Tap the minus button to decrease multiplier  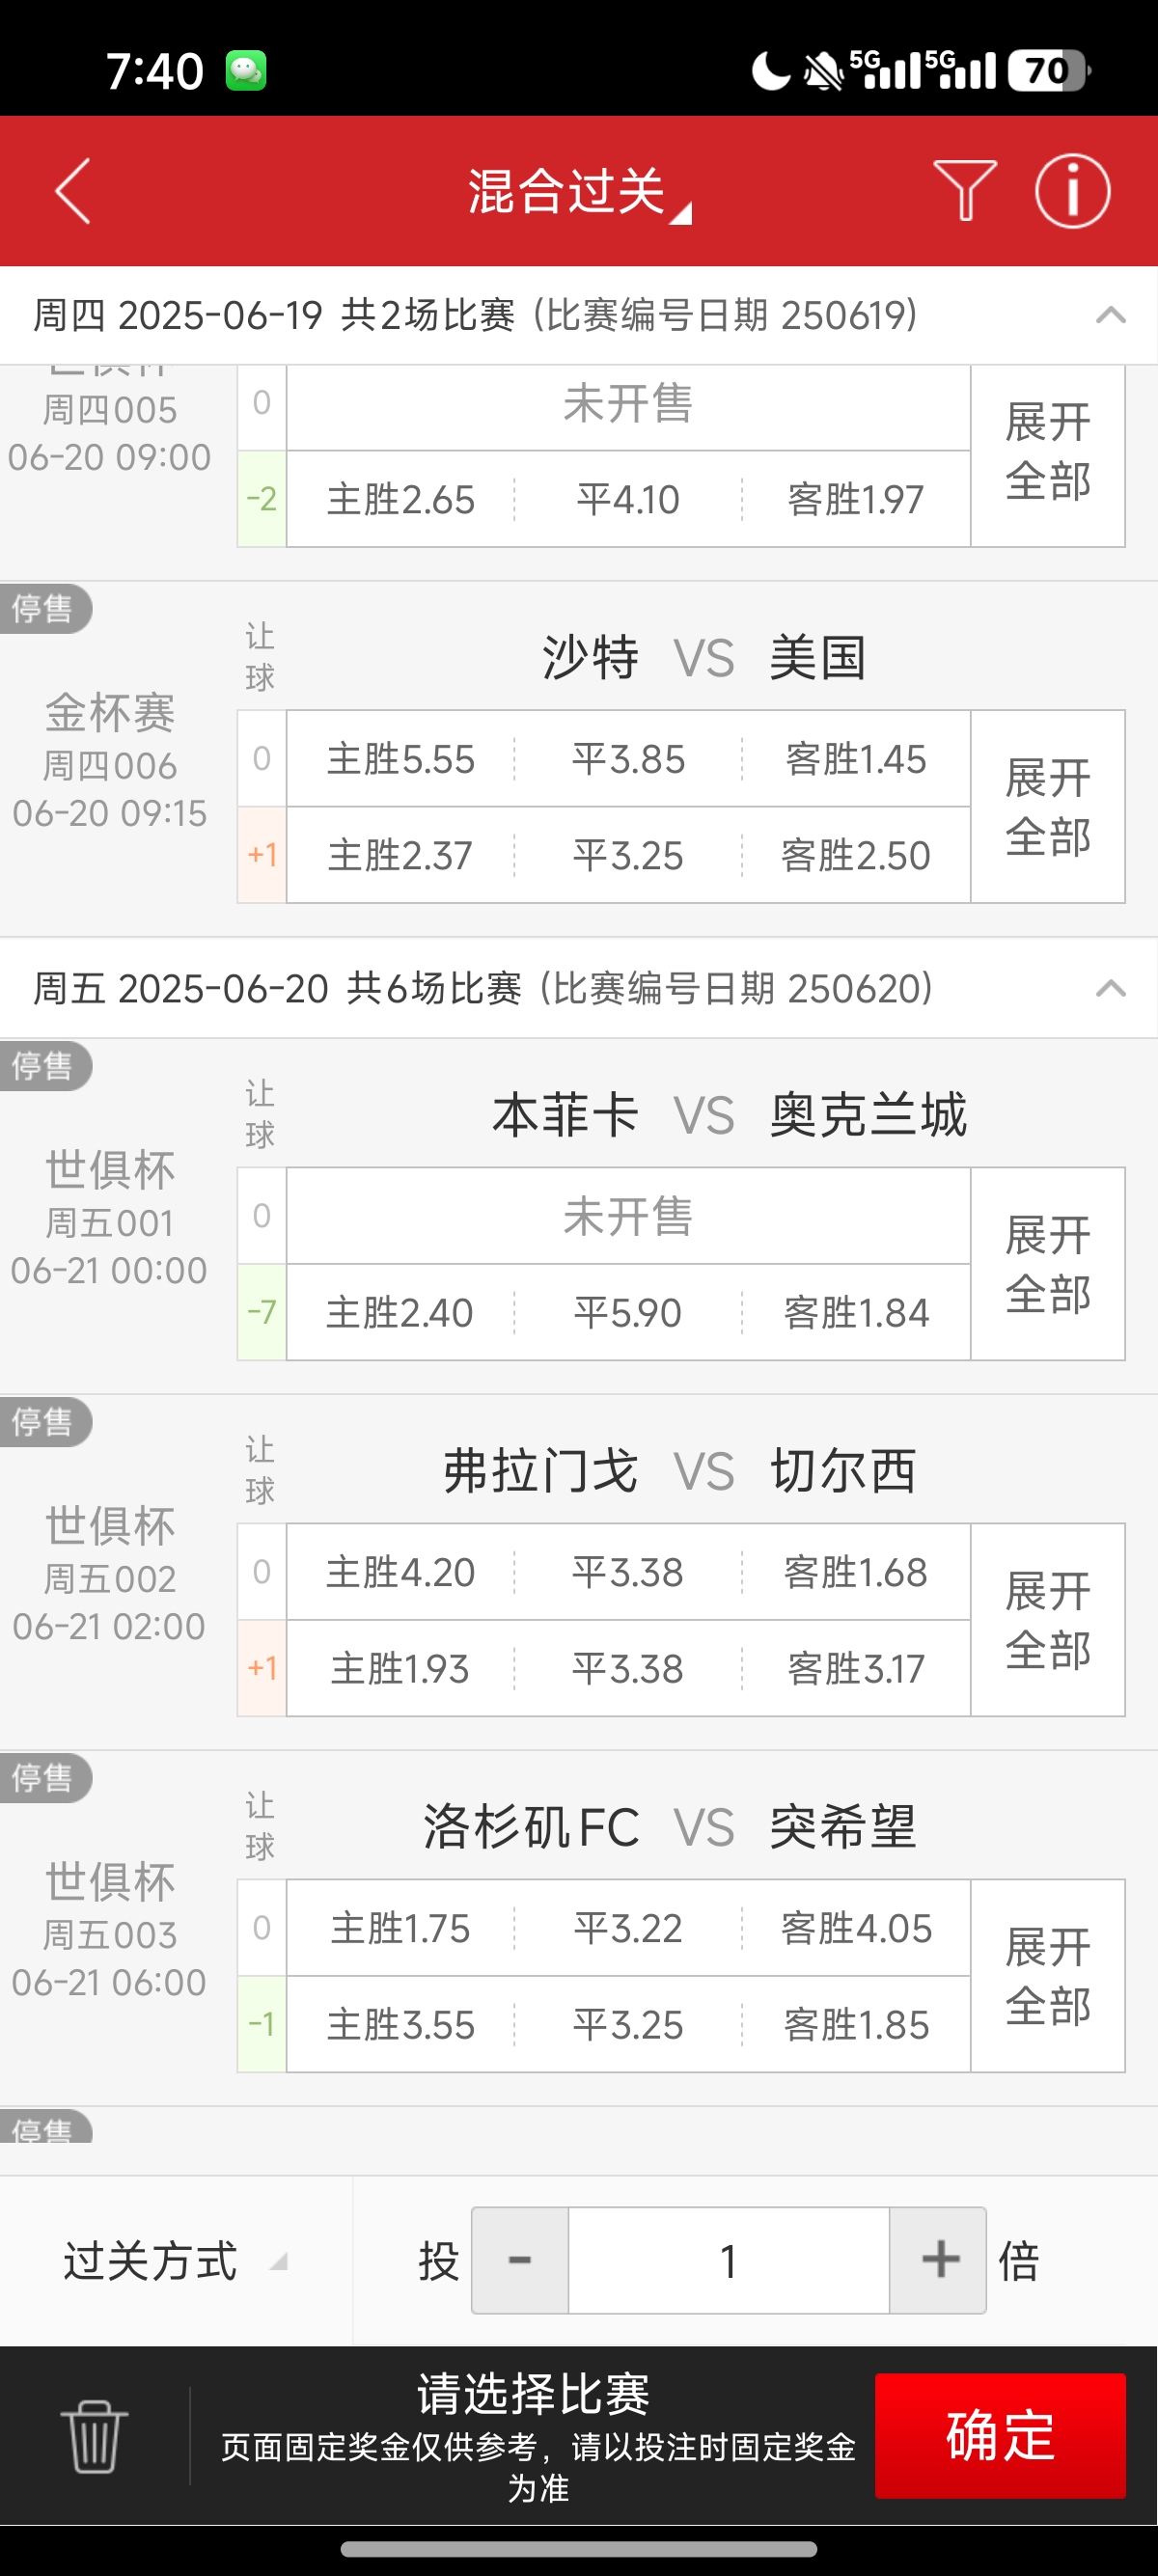pyautogui.click(x=520, y=2260)
